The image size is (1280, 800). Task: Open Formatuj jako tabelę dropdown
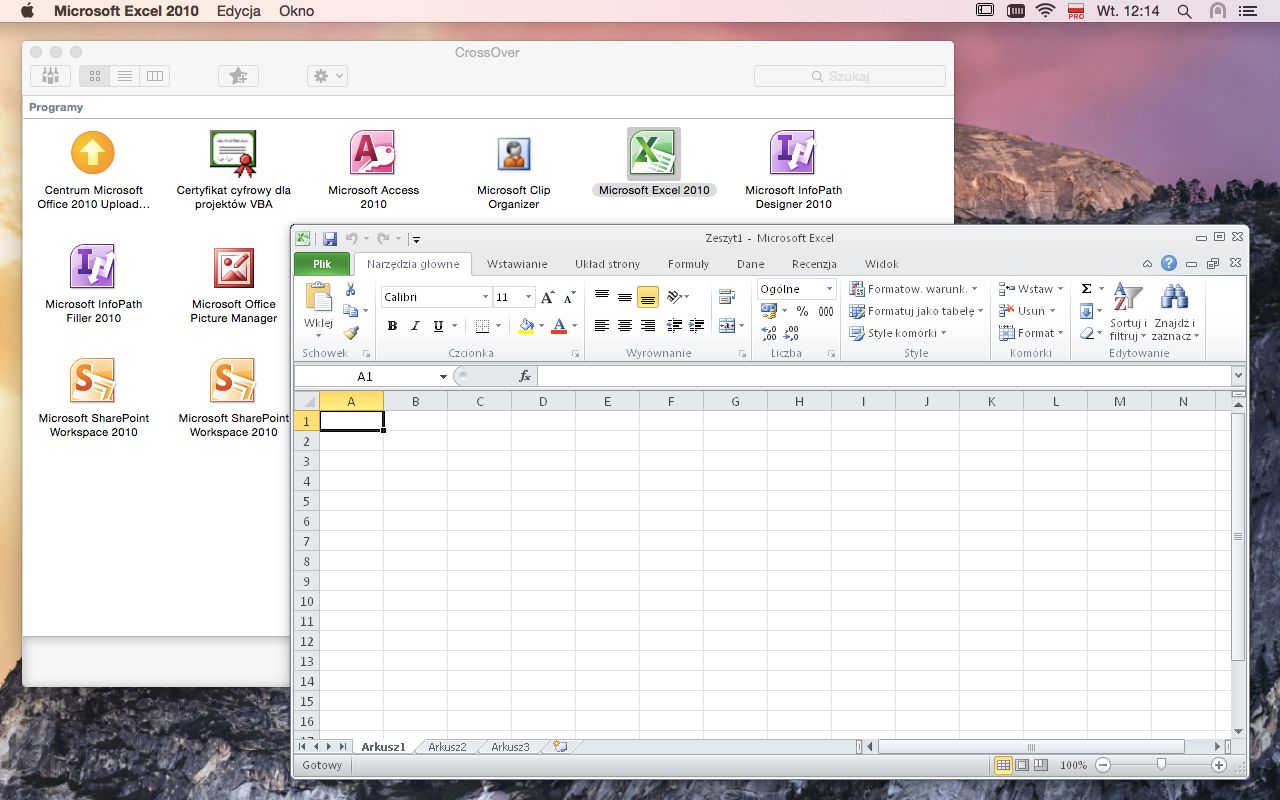click(917, 311)
